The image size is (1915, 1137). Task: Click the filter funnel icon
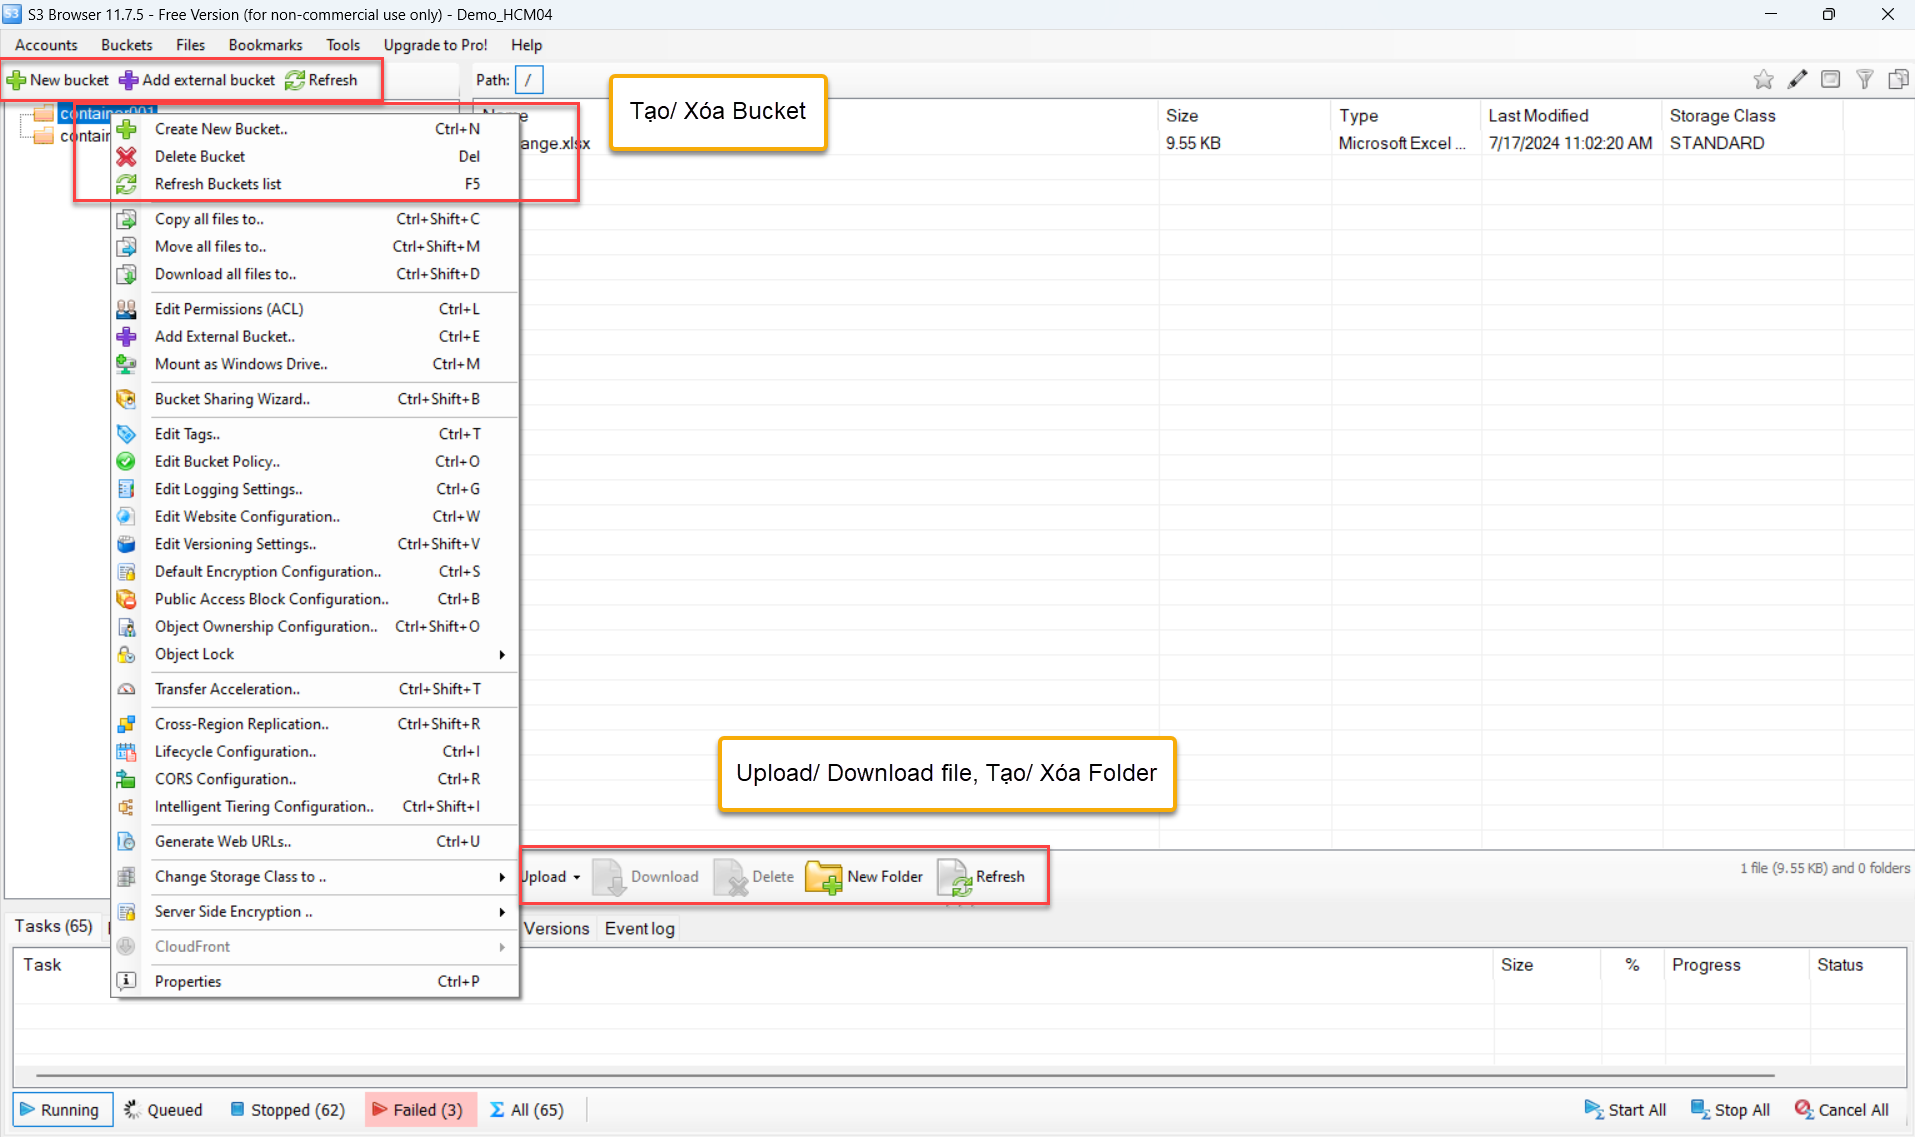[1864, 80]
